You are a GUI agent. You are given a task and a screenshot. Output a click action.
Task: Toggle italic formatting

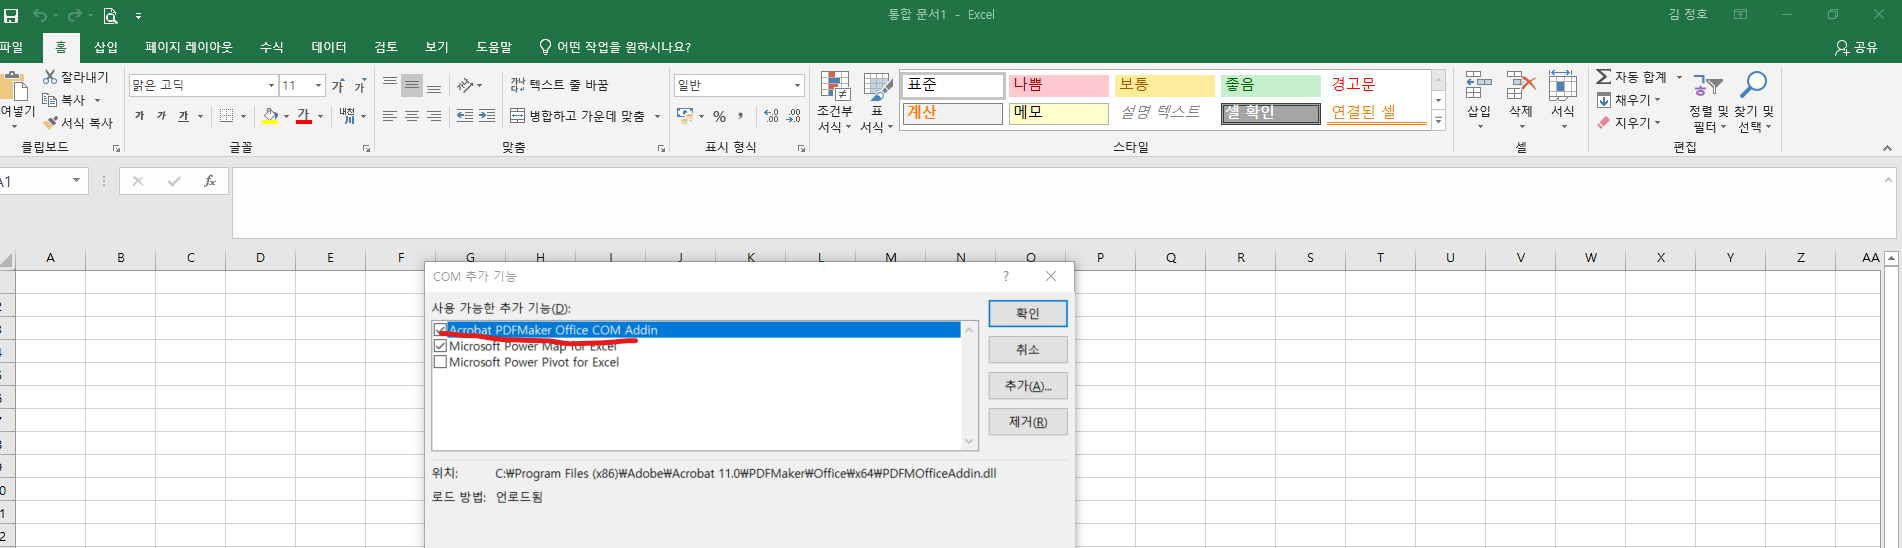click(161, 116)
